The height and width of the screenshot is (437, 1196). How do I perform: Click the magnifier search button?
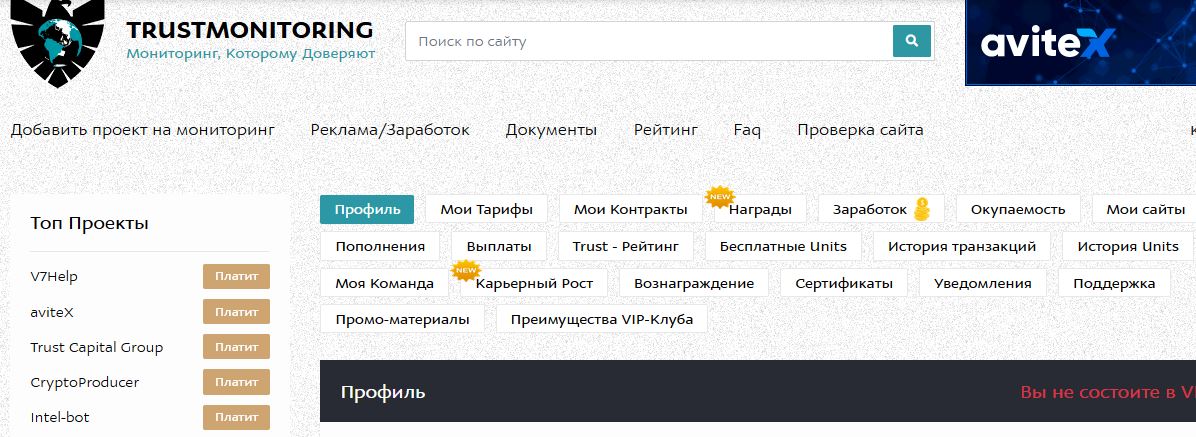click(911, 41)
